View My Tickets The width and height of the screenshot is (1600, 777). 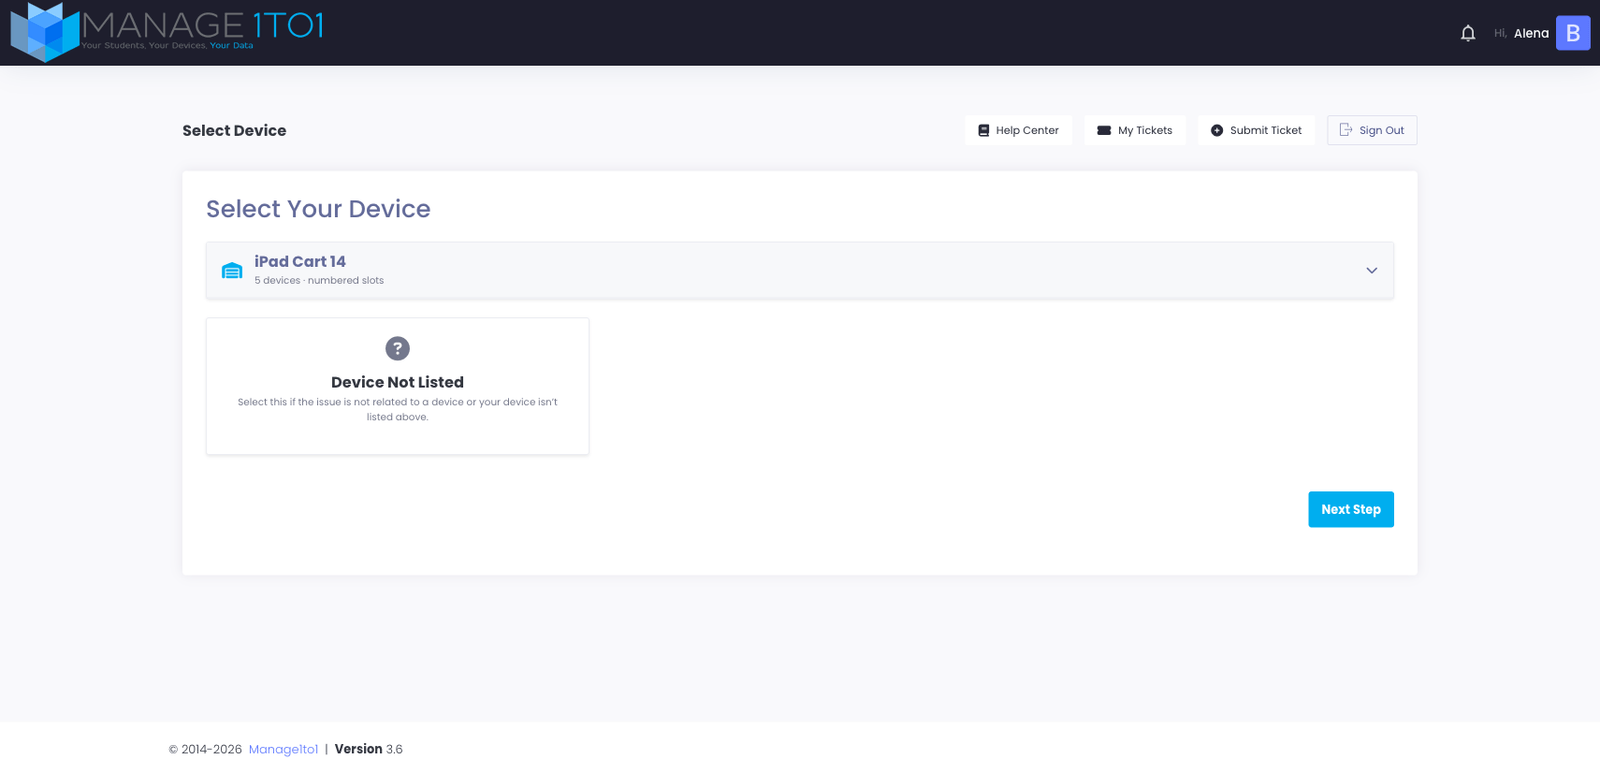pyautogui.click(x=1135, y=130)
